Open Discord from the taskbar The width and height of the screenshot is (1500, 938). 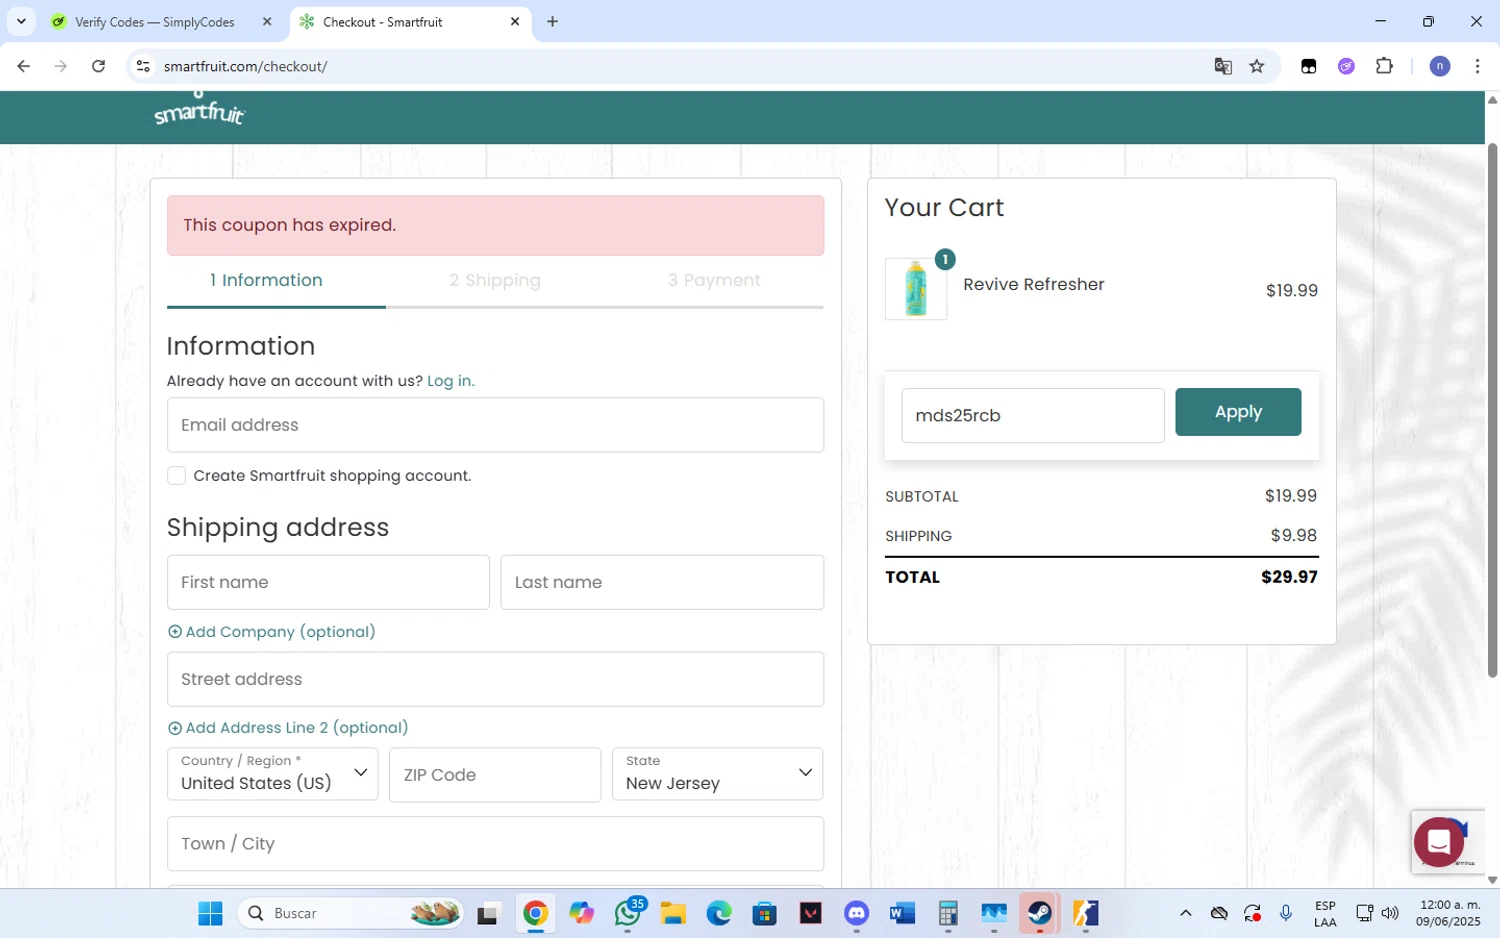(x=857, y=913)
